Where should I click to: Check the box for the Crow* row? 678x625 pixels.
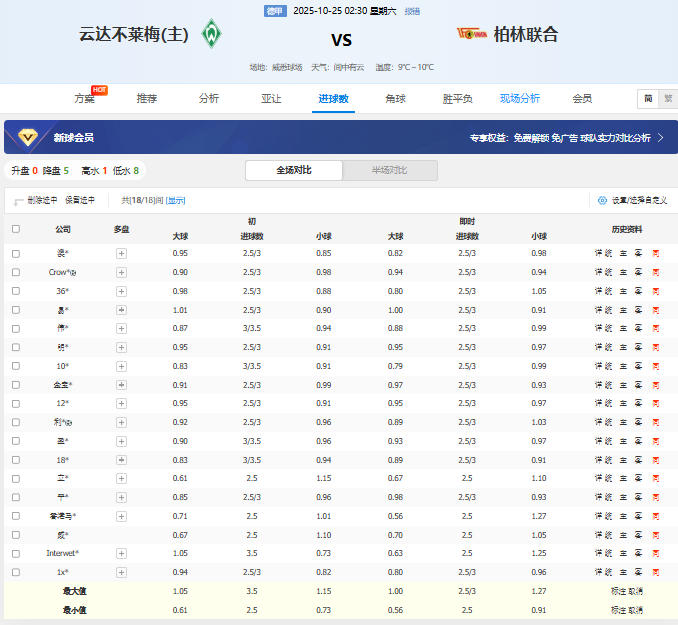[x=15, y=272]
